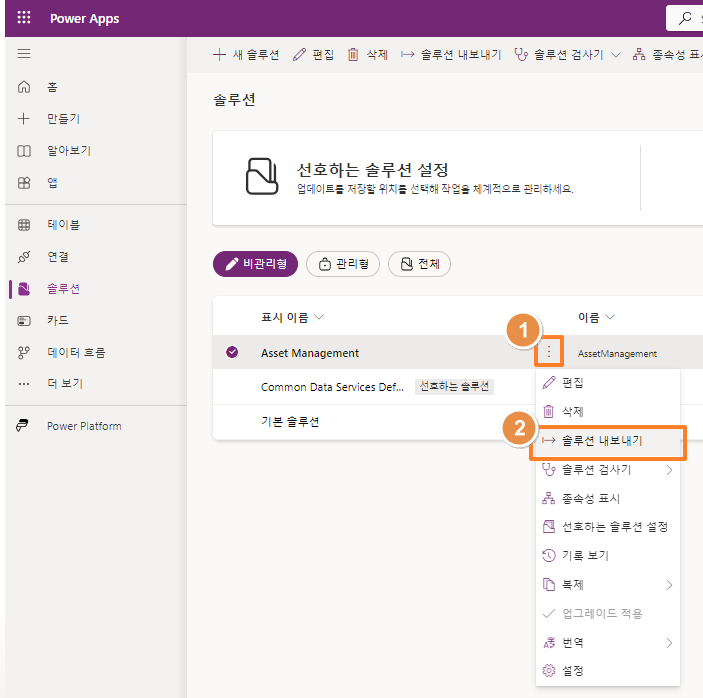Image resolution: width=703 pixels, height=698 pixels.
Task: Choose 편집 in context menu
Action: tap(608, 383)
